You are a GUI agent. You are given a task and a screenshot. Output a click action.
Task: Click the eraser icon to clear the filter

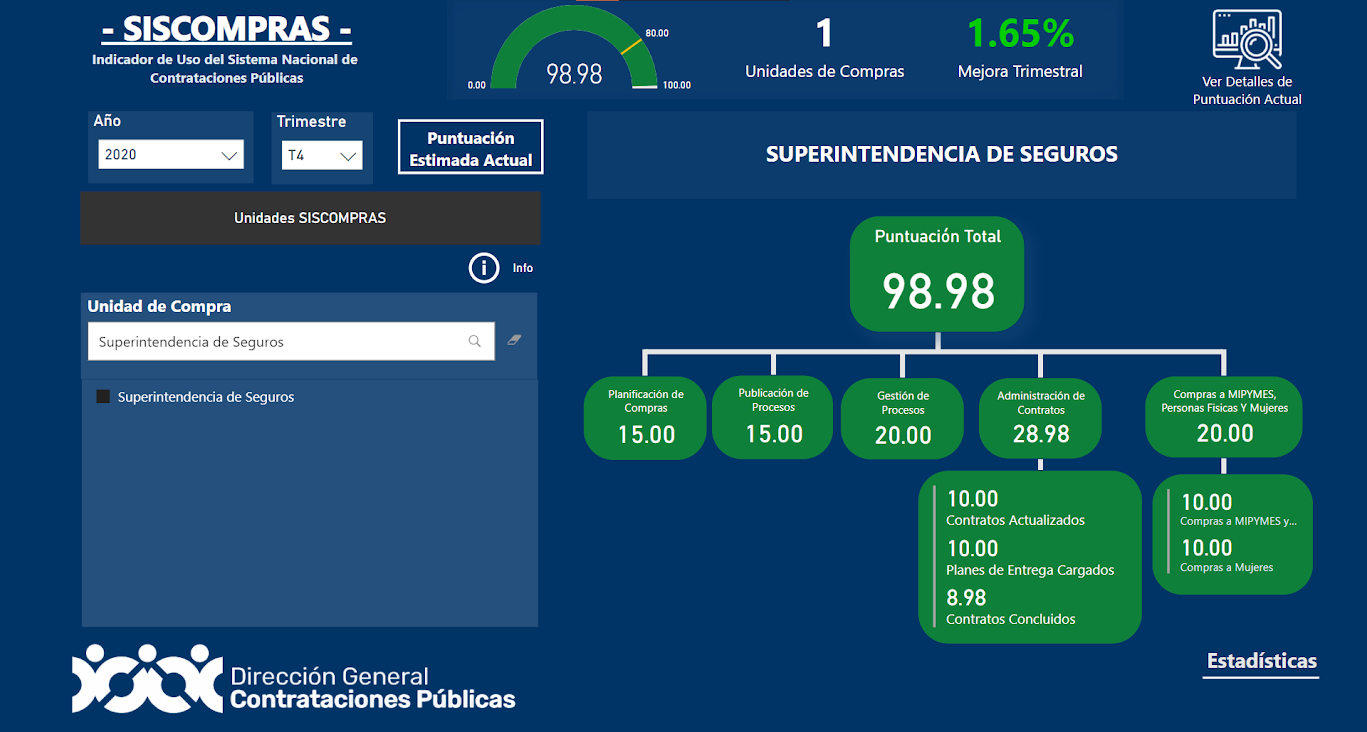pos(513,341)
